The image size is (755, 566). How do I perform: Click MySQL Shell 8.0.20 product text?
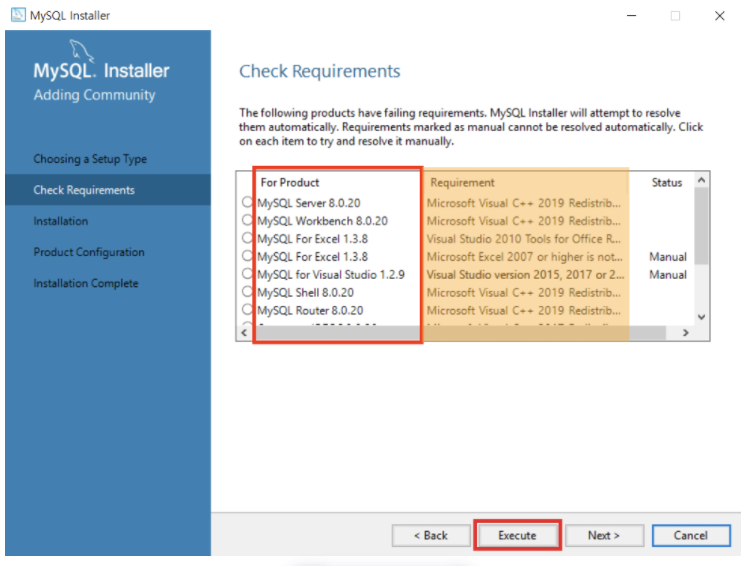[x=305, y=292]
